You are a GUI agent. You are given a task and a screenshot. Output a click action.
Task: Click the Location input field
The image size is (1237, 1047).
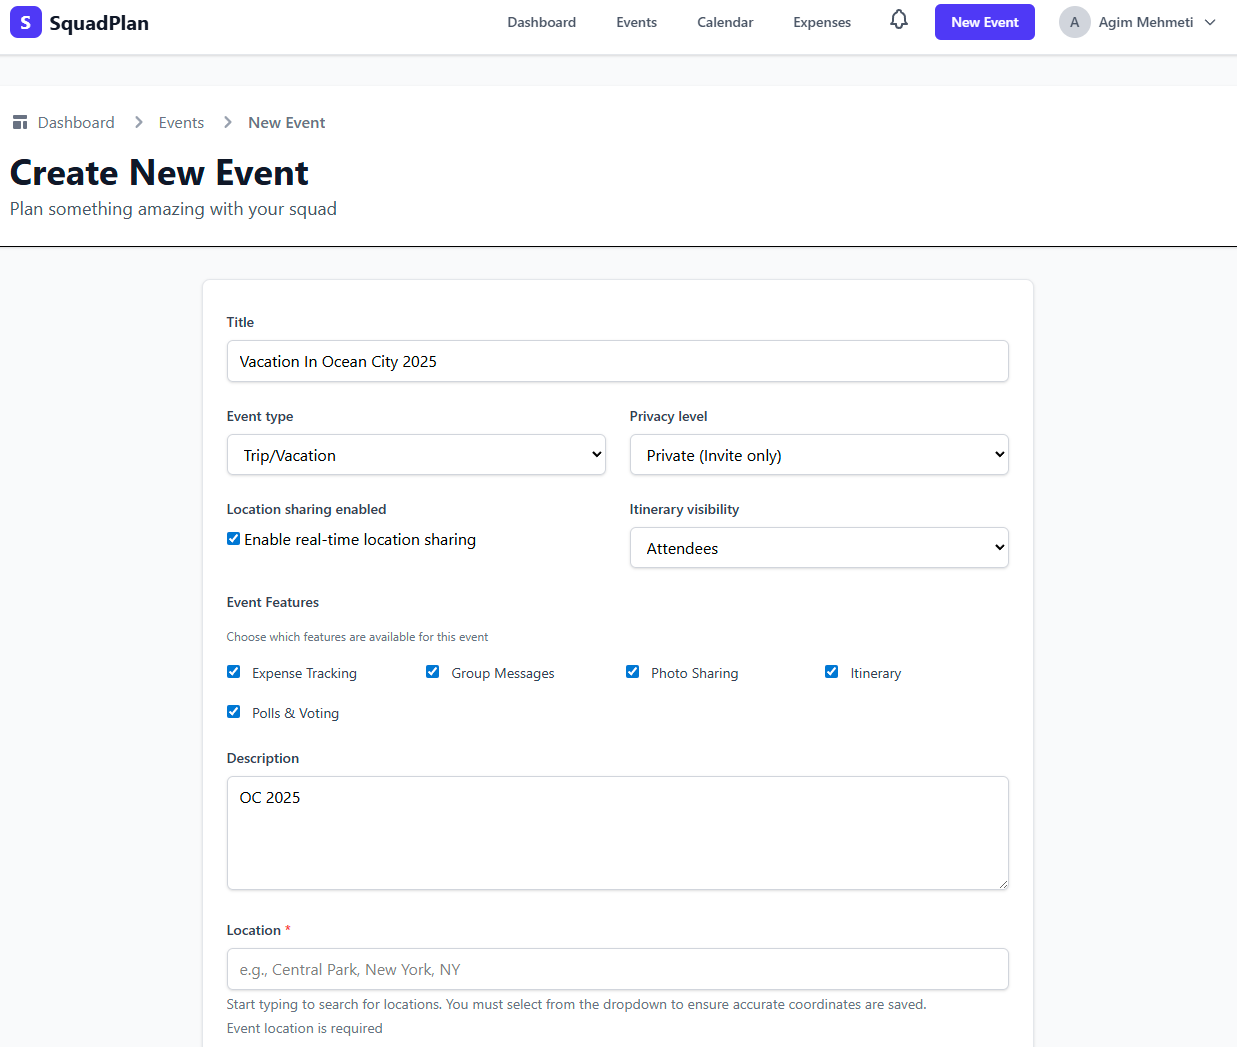[617, 968]
